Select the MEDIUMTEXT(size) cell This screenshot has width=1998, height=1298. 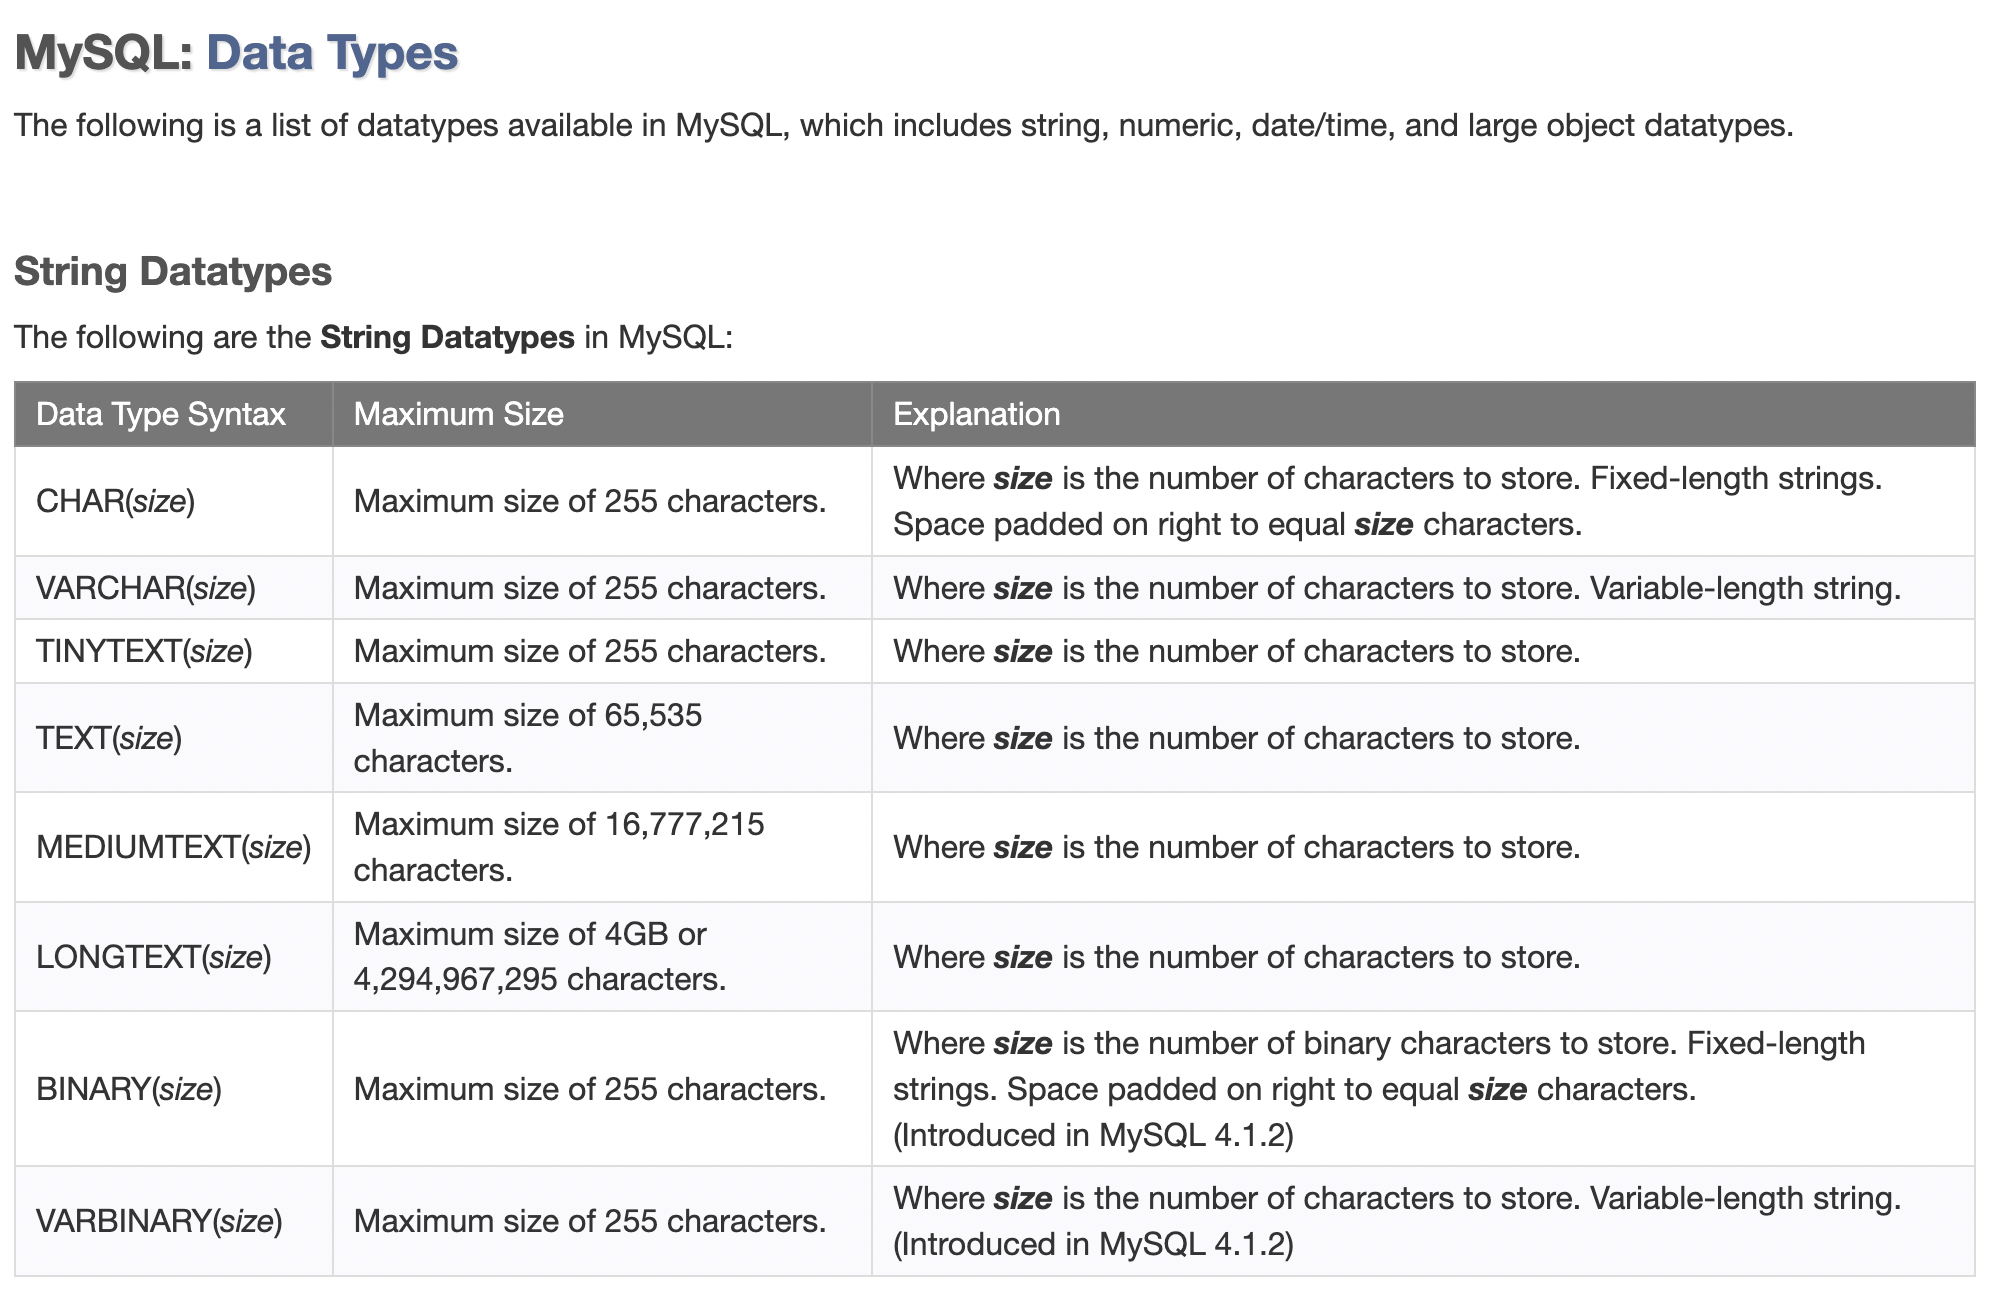tap(173, 847)
